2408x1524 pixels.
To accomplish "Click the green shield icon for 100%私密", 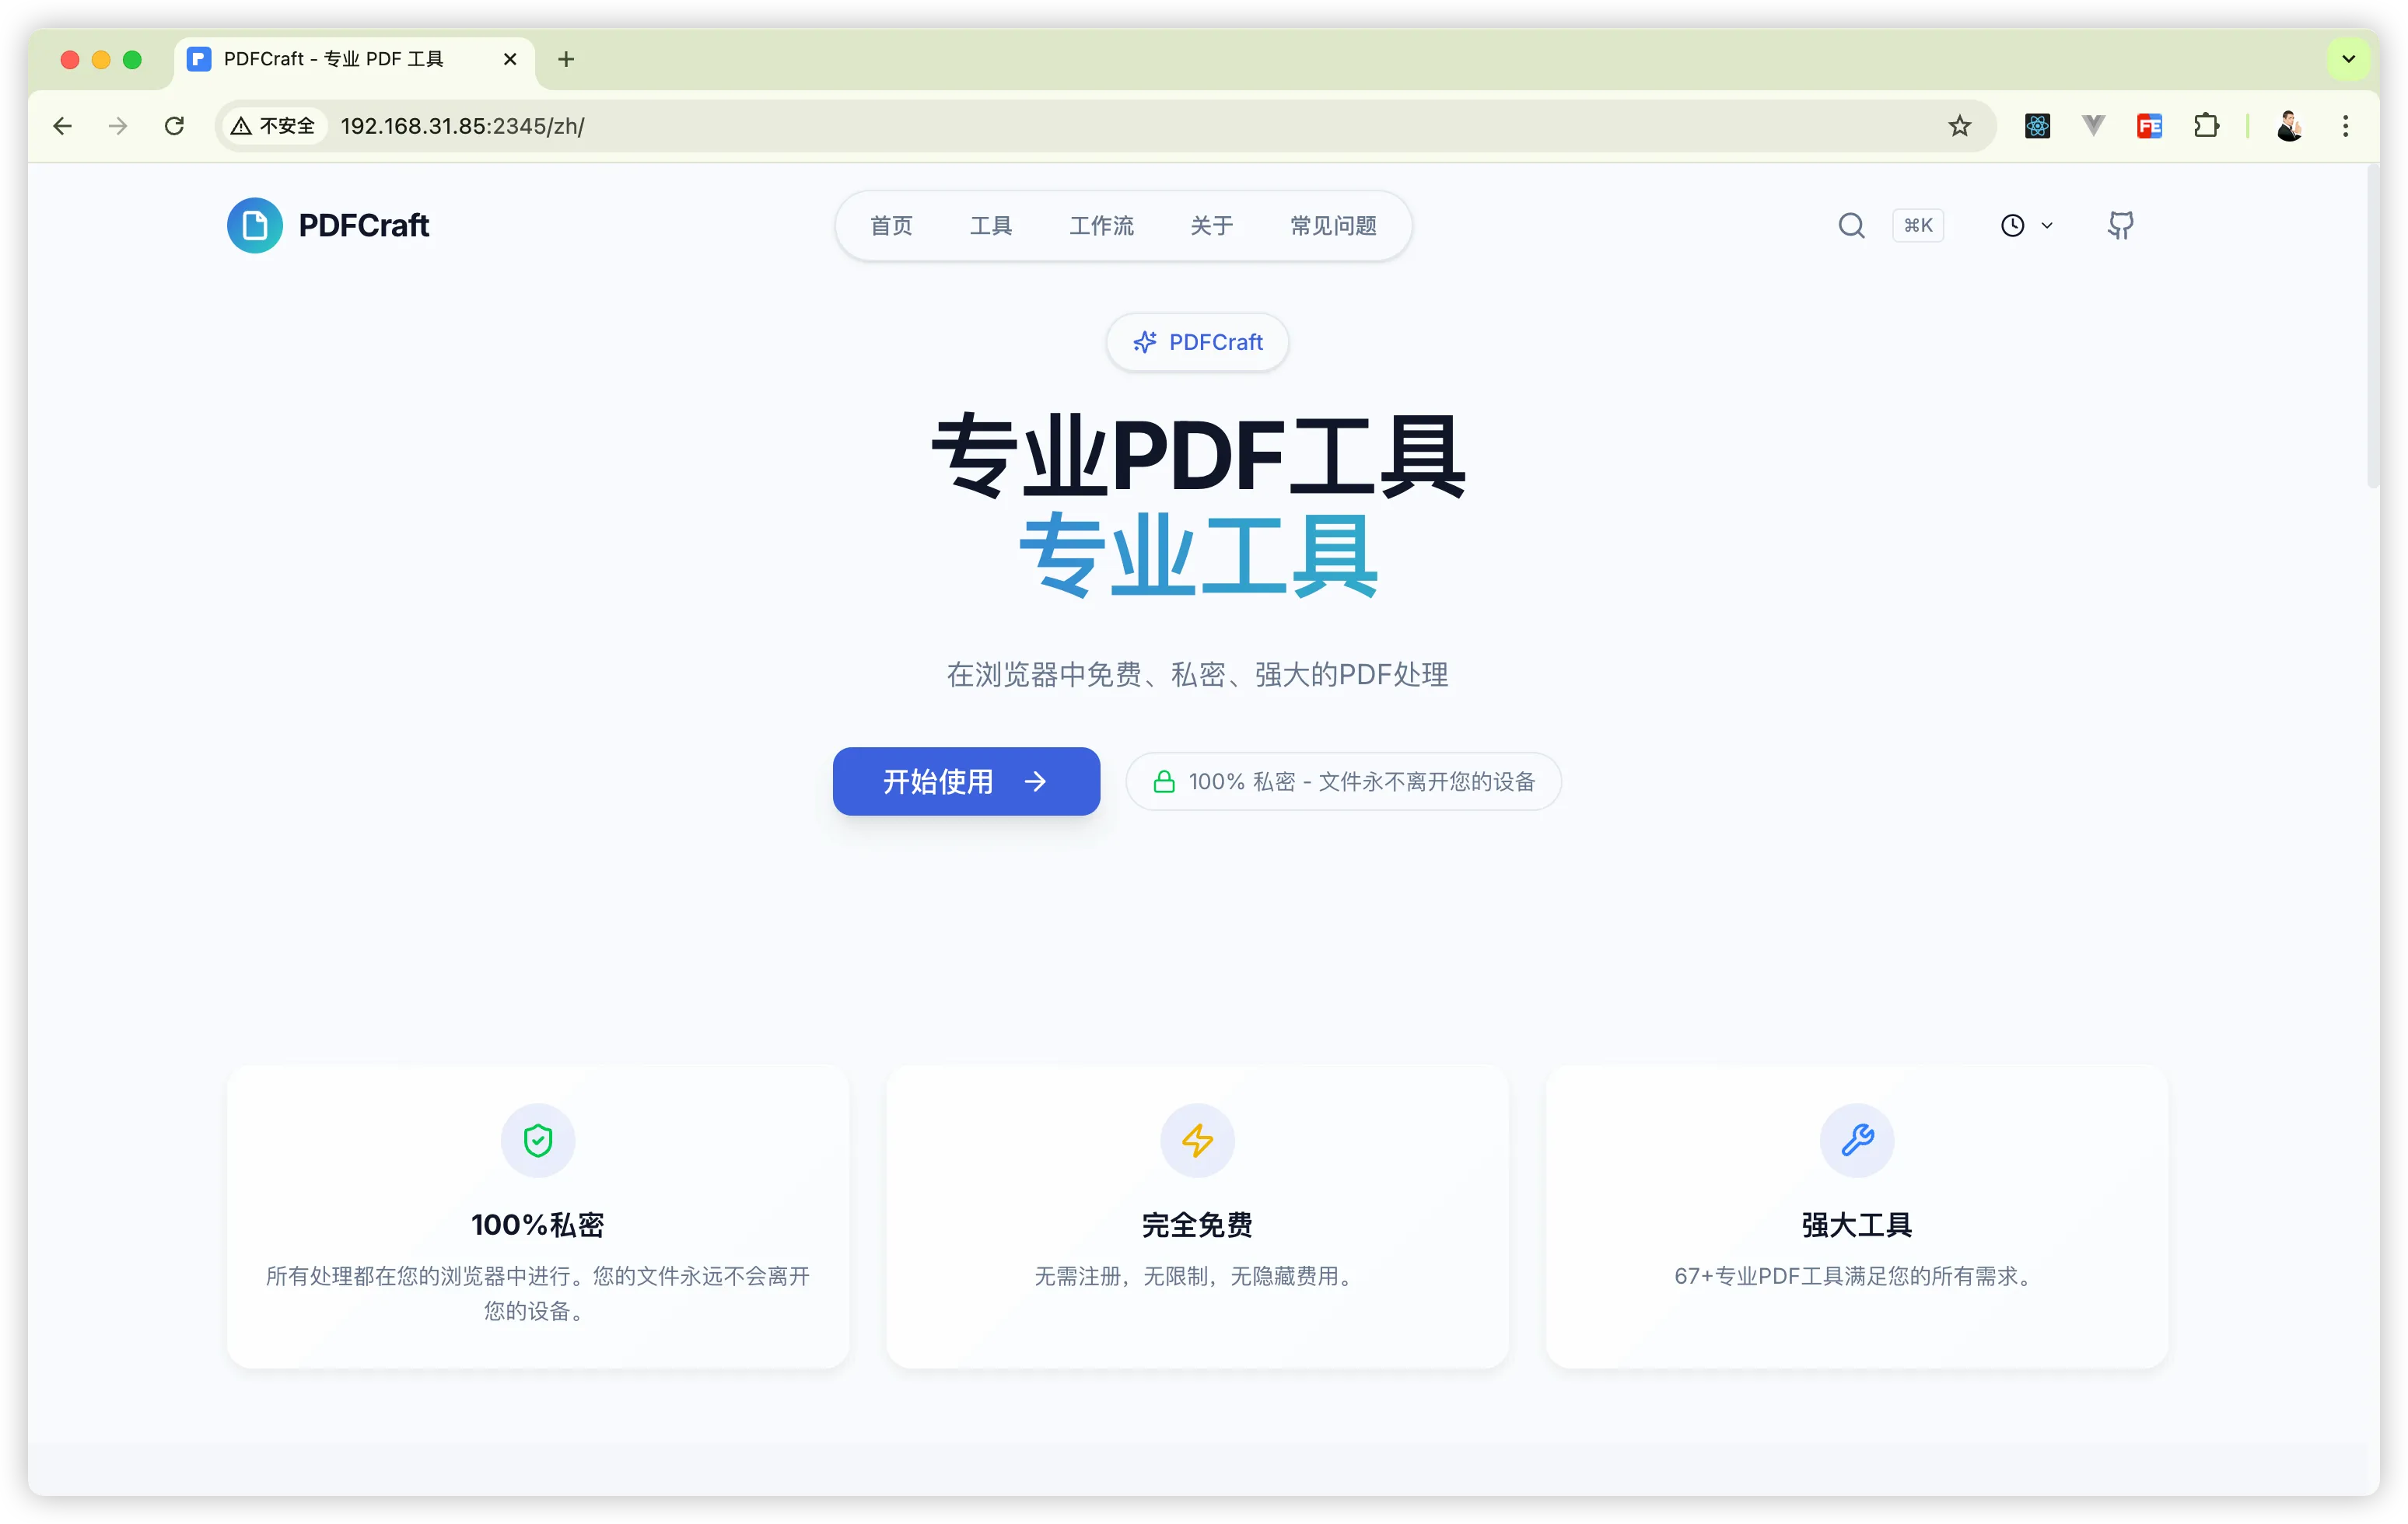I will click(538, 1140).
